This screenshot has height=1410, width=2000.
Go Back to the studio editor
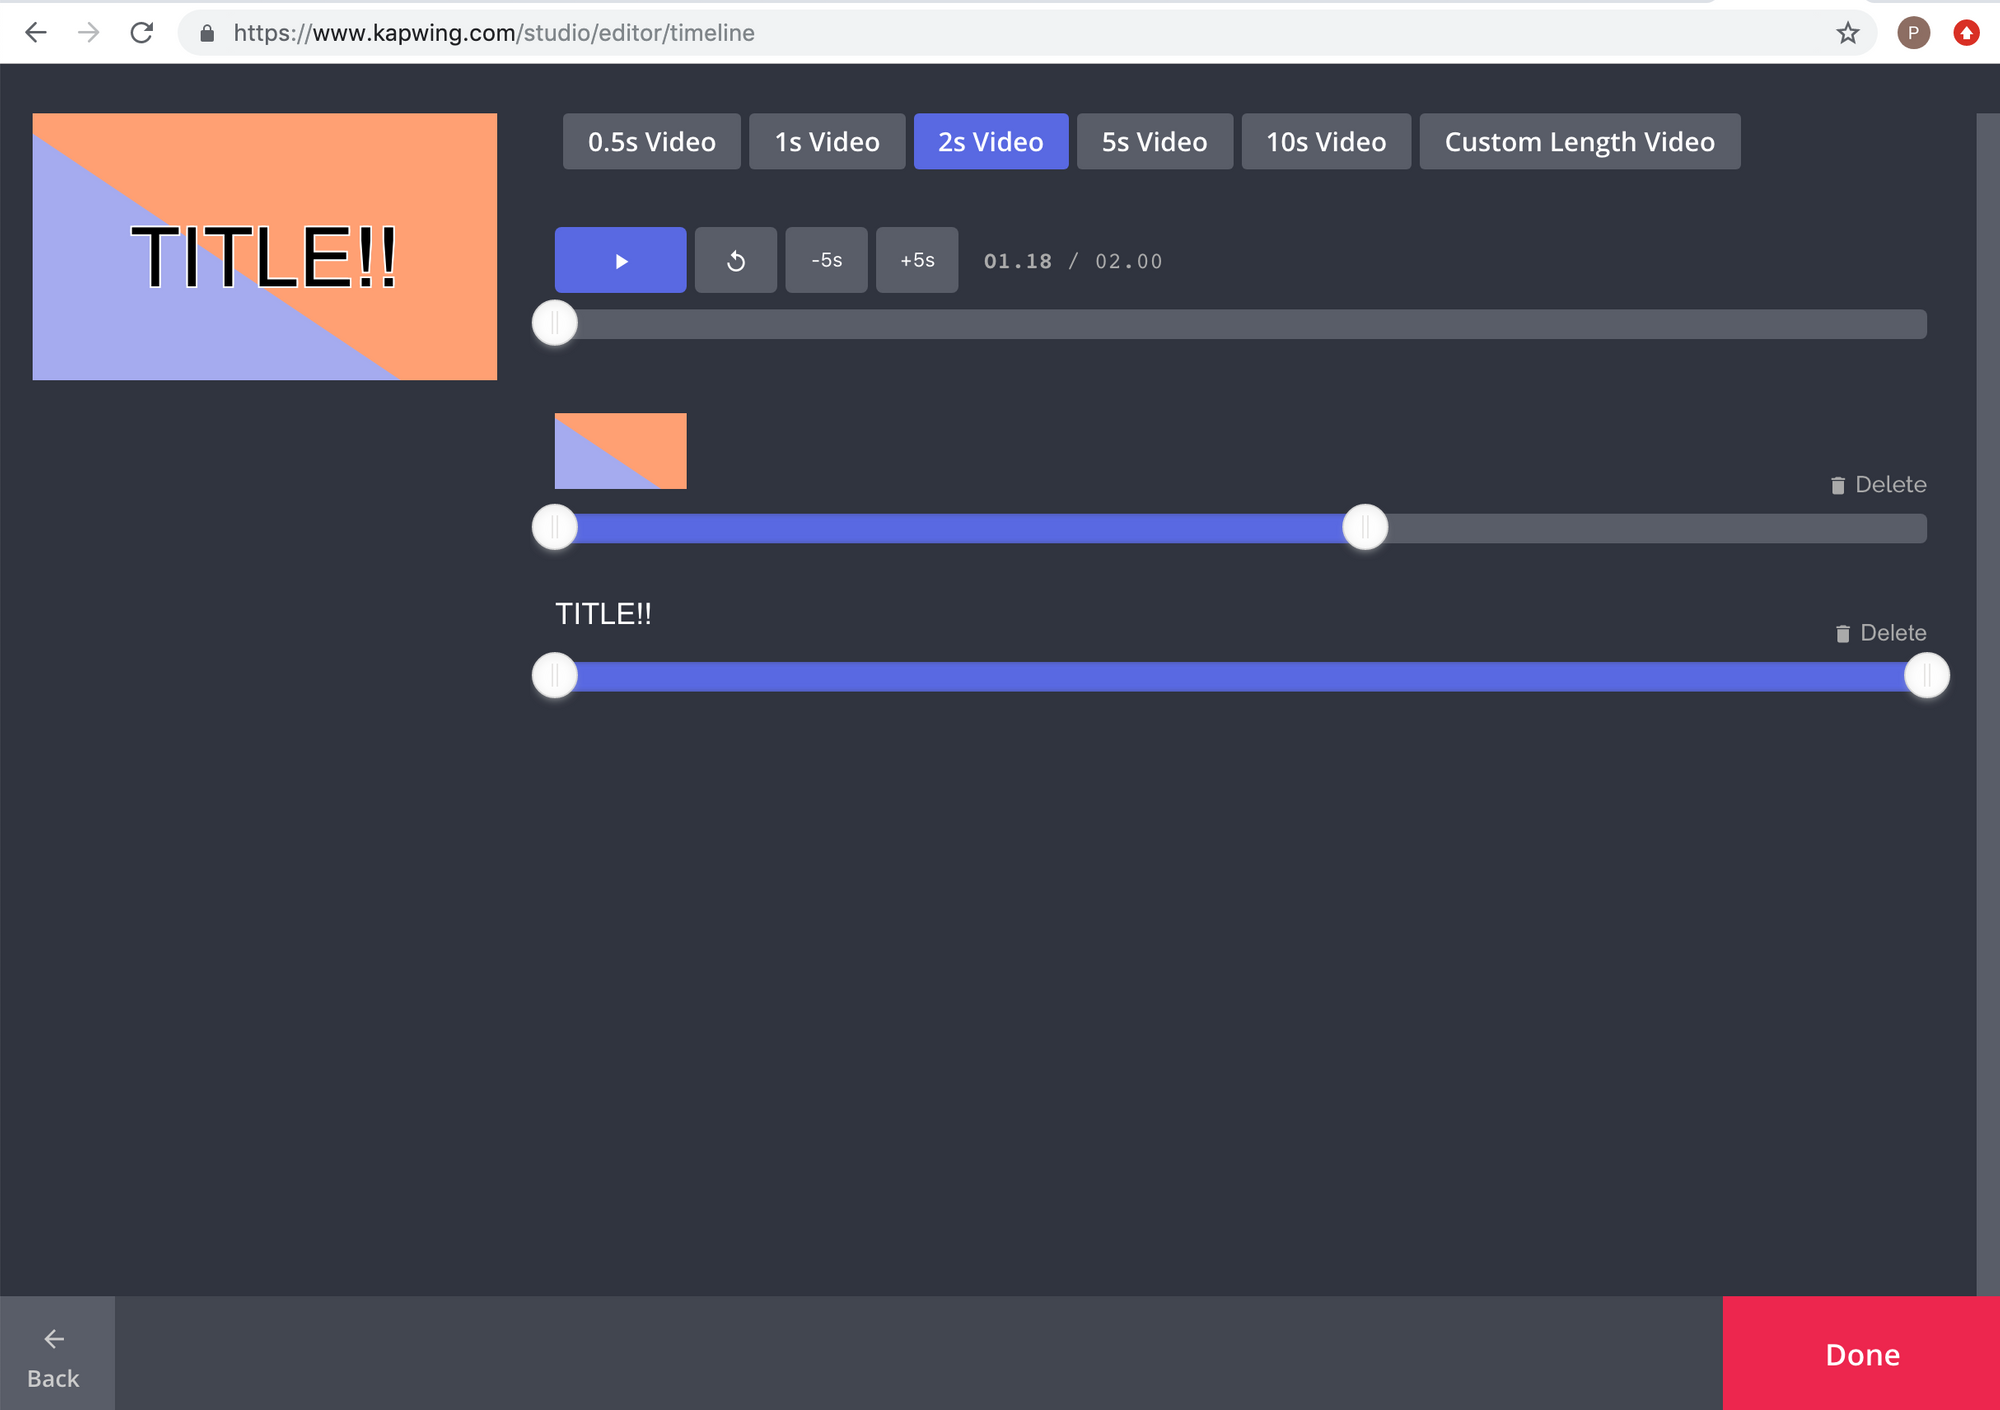(x=54, y=1354)
